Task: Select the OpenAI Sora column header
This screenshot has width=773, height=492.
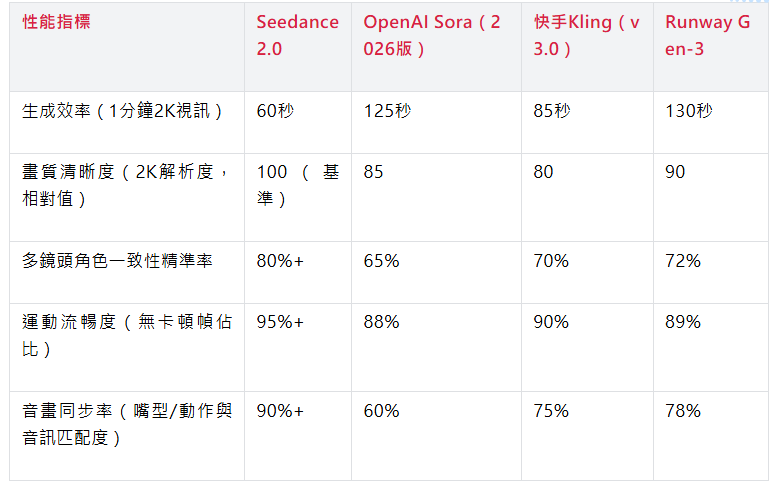Action: 432,35
